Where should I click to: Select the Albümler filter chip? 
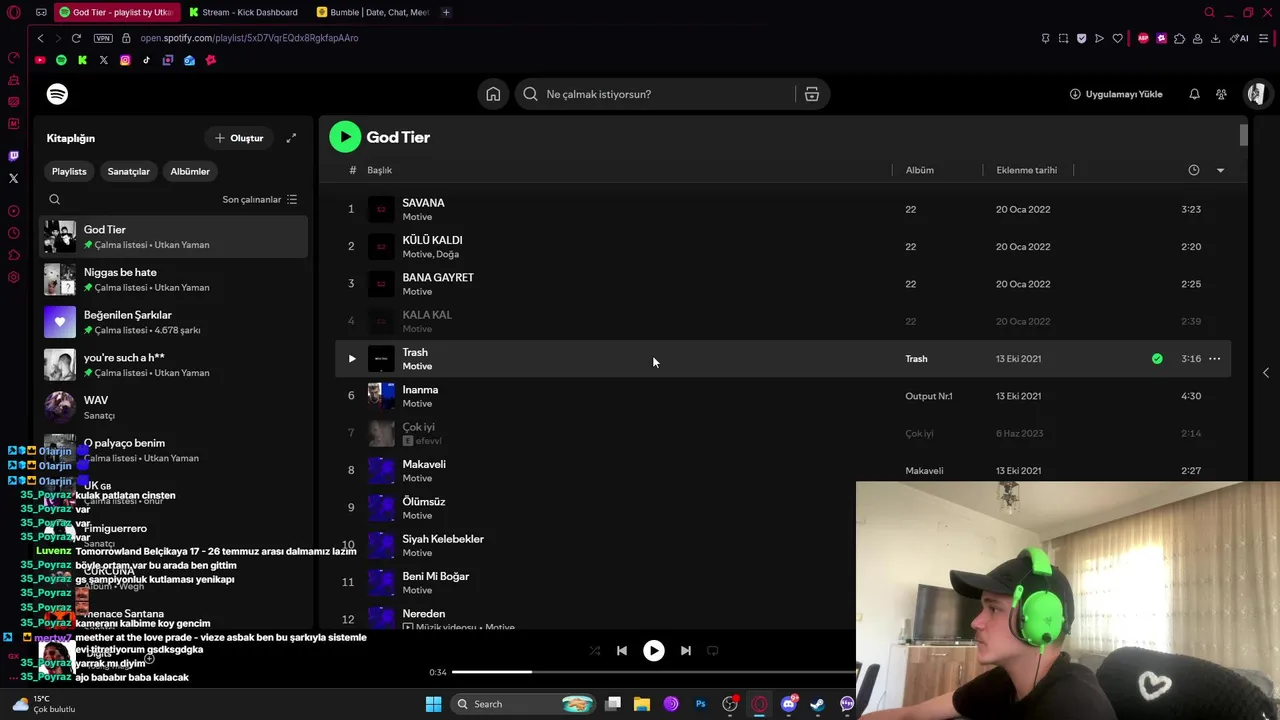(190, 171)
